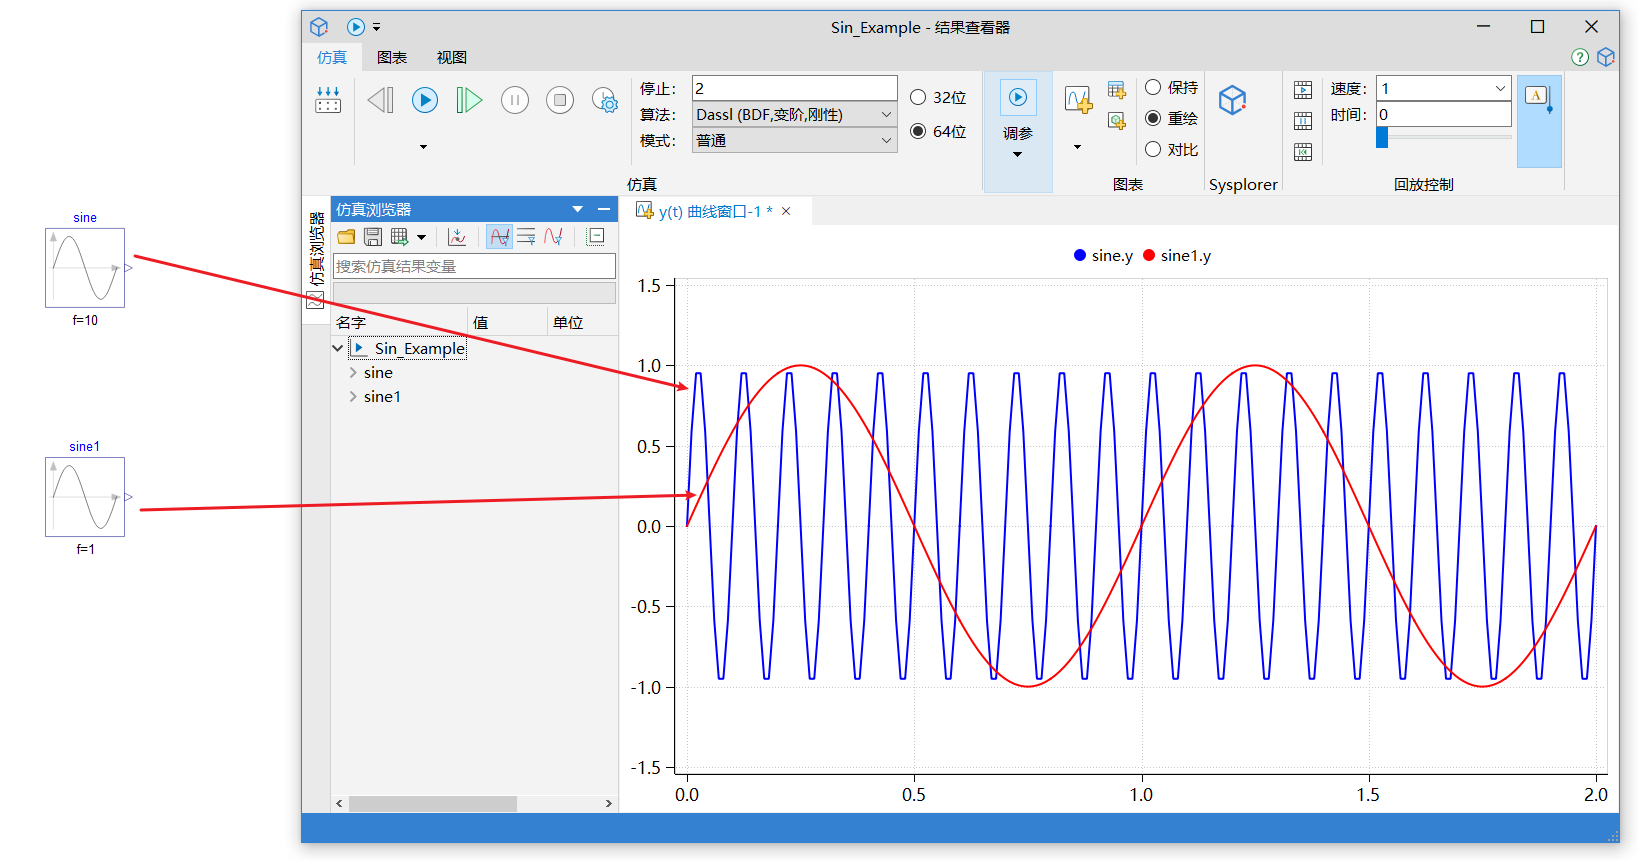Screen dimensions: 1638x860
Task: Select the 32位 radio button
Action: [x=918, y=98]
